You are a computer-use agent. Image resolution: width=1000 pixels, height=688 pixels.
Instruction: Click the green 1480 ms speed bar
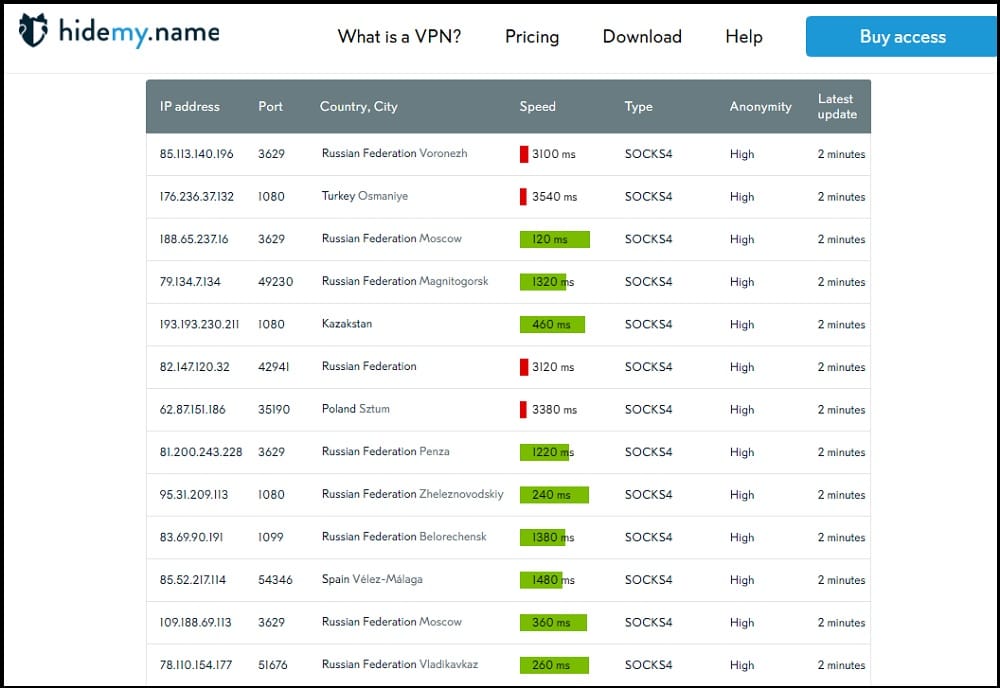click(541, 580)
